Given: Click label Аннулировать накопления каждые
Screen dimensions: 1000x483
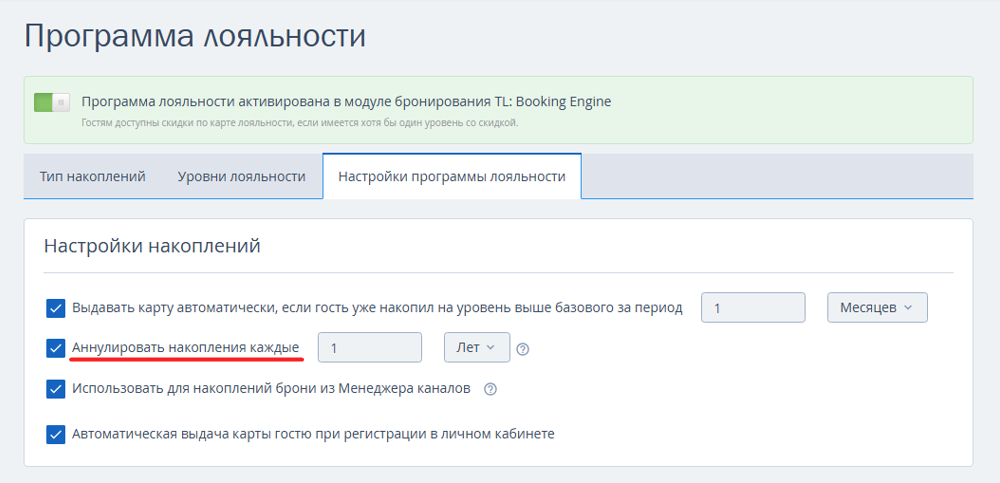Looking at the screenshot, I should (186, 348).
